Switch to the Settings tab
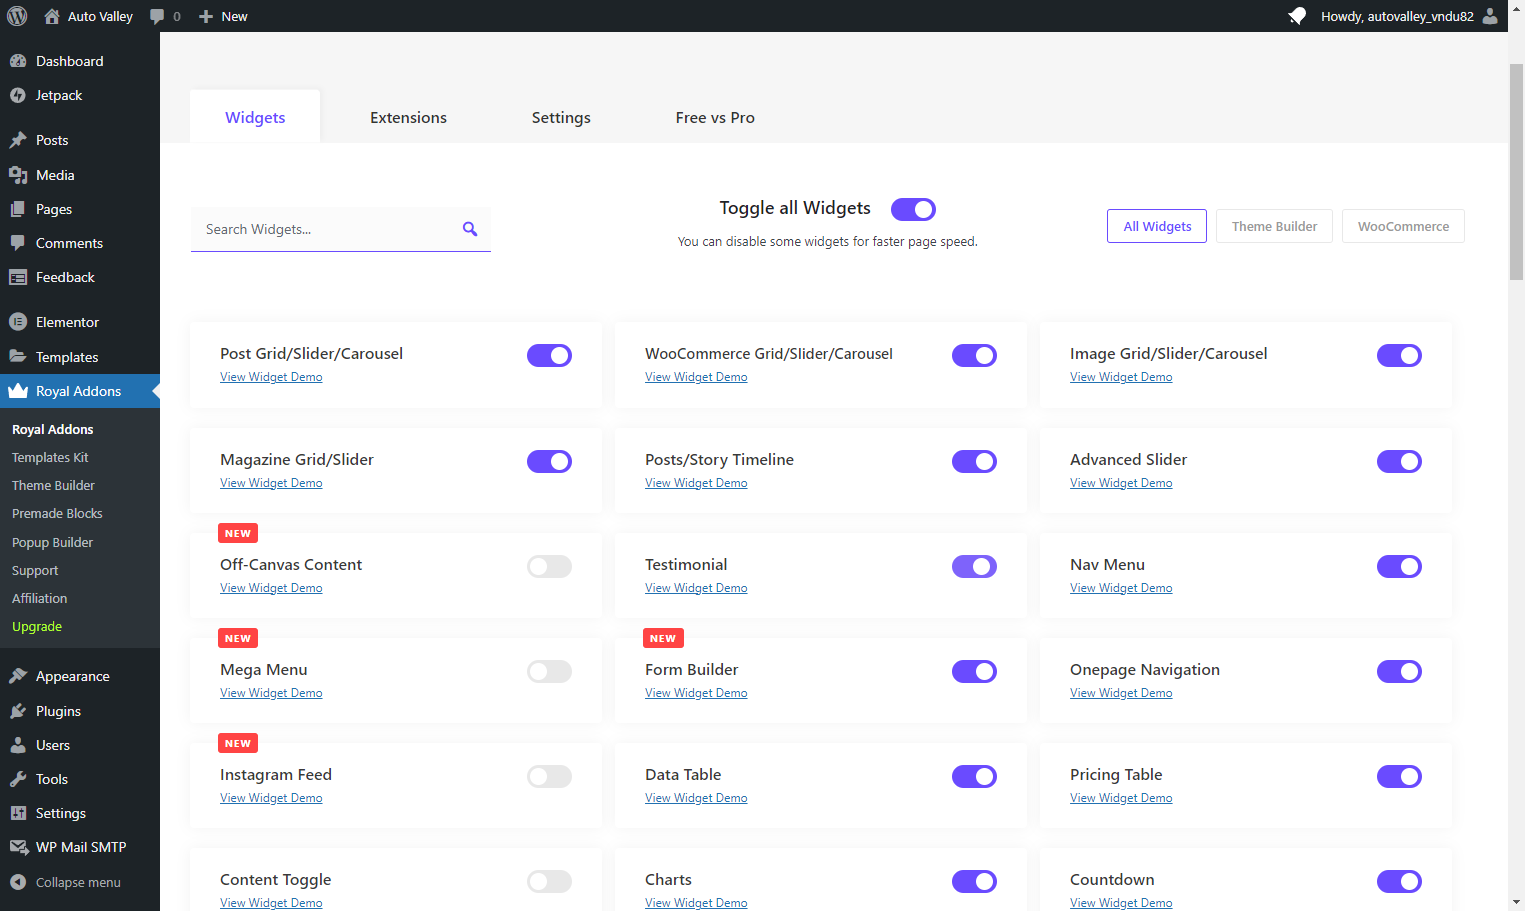 click(561, 117)
